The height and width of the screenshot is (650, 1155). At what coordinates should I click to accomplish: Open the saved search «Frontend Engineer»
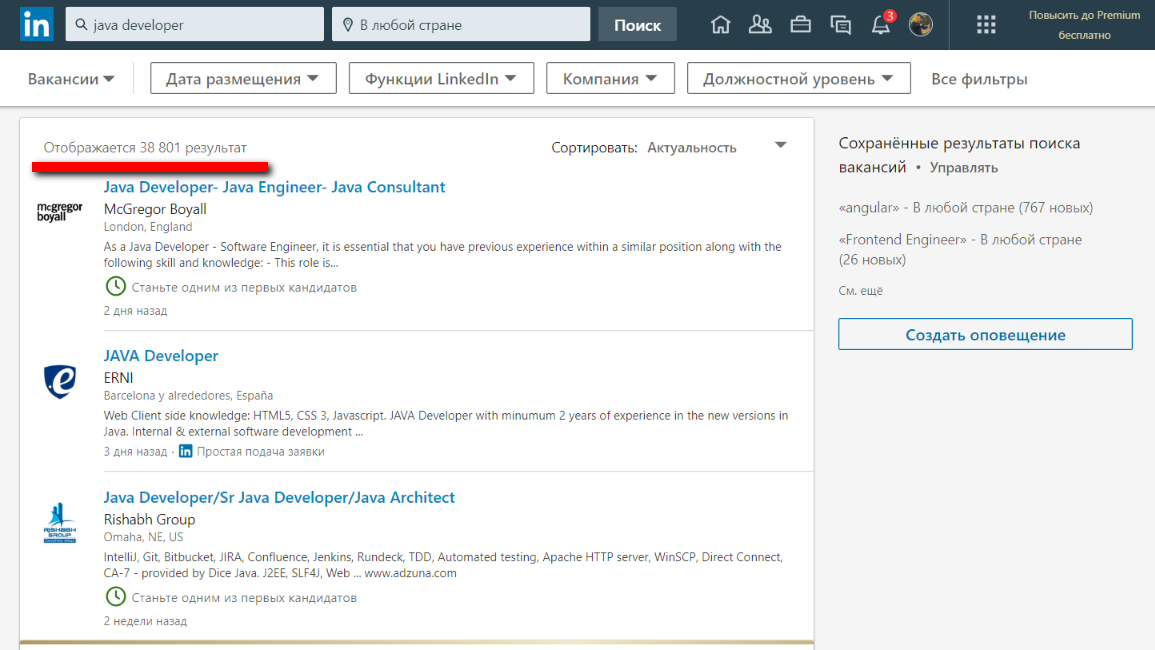click(960, 249)
